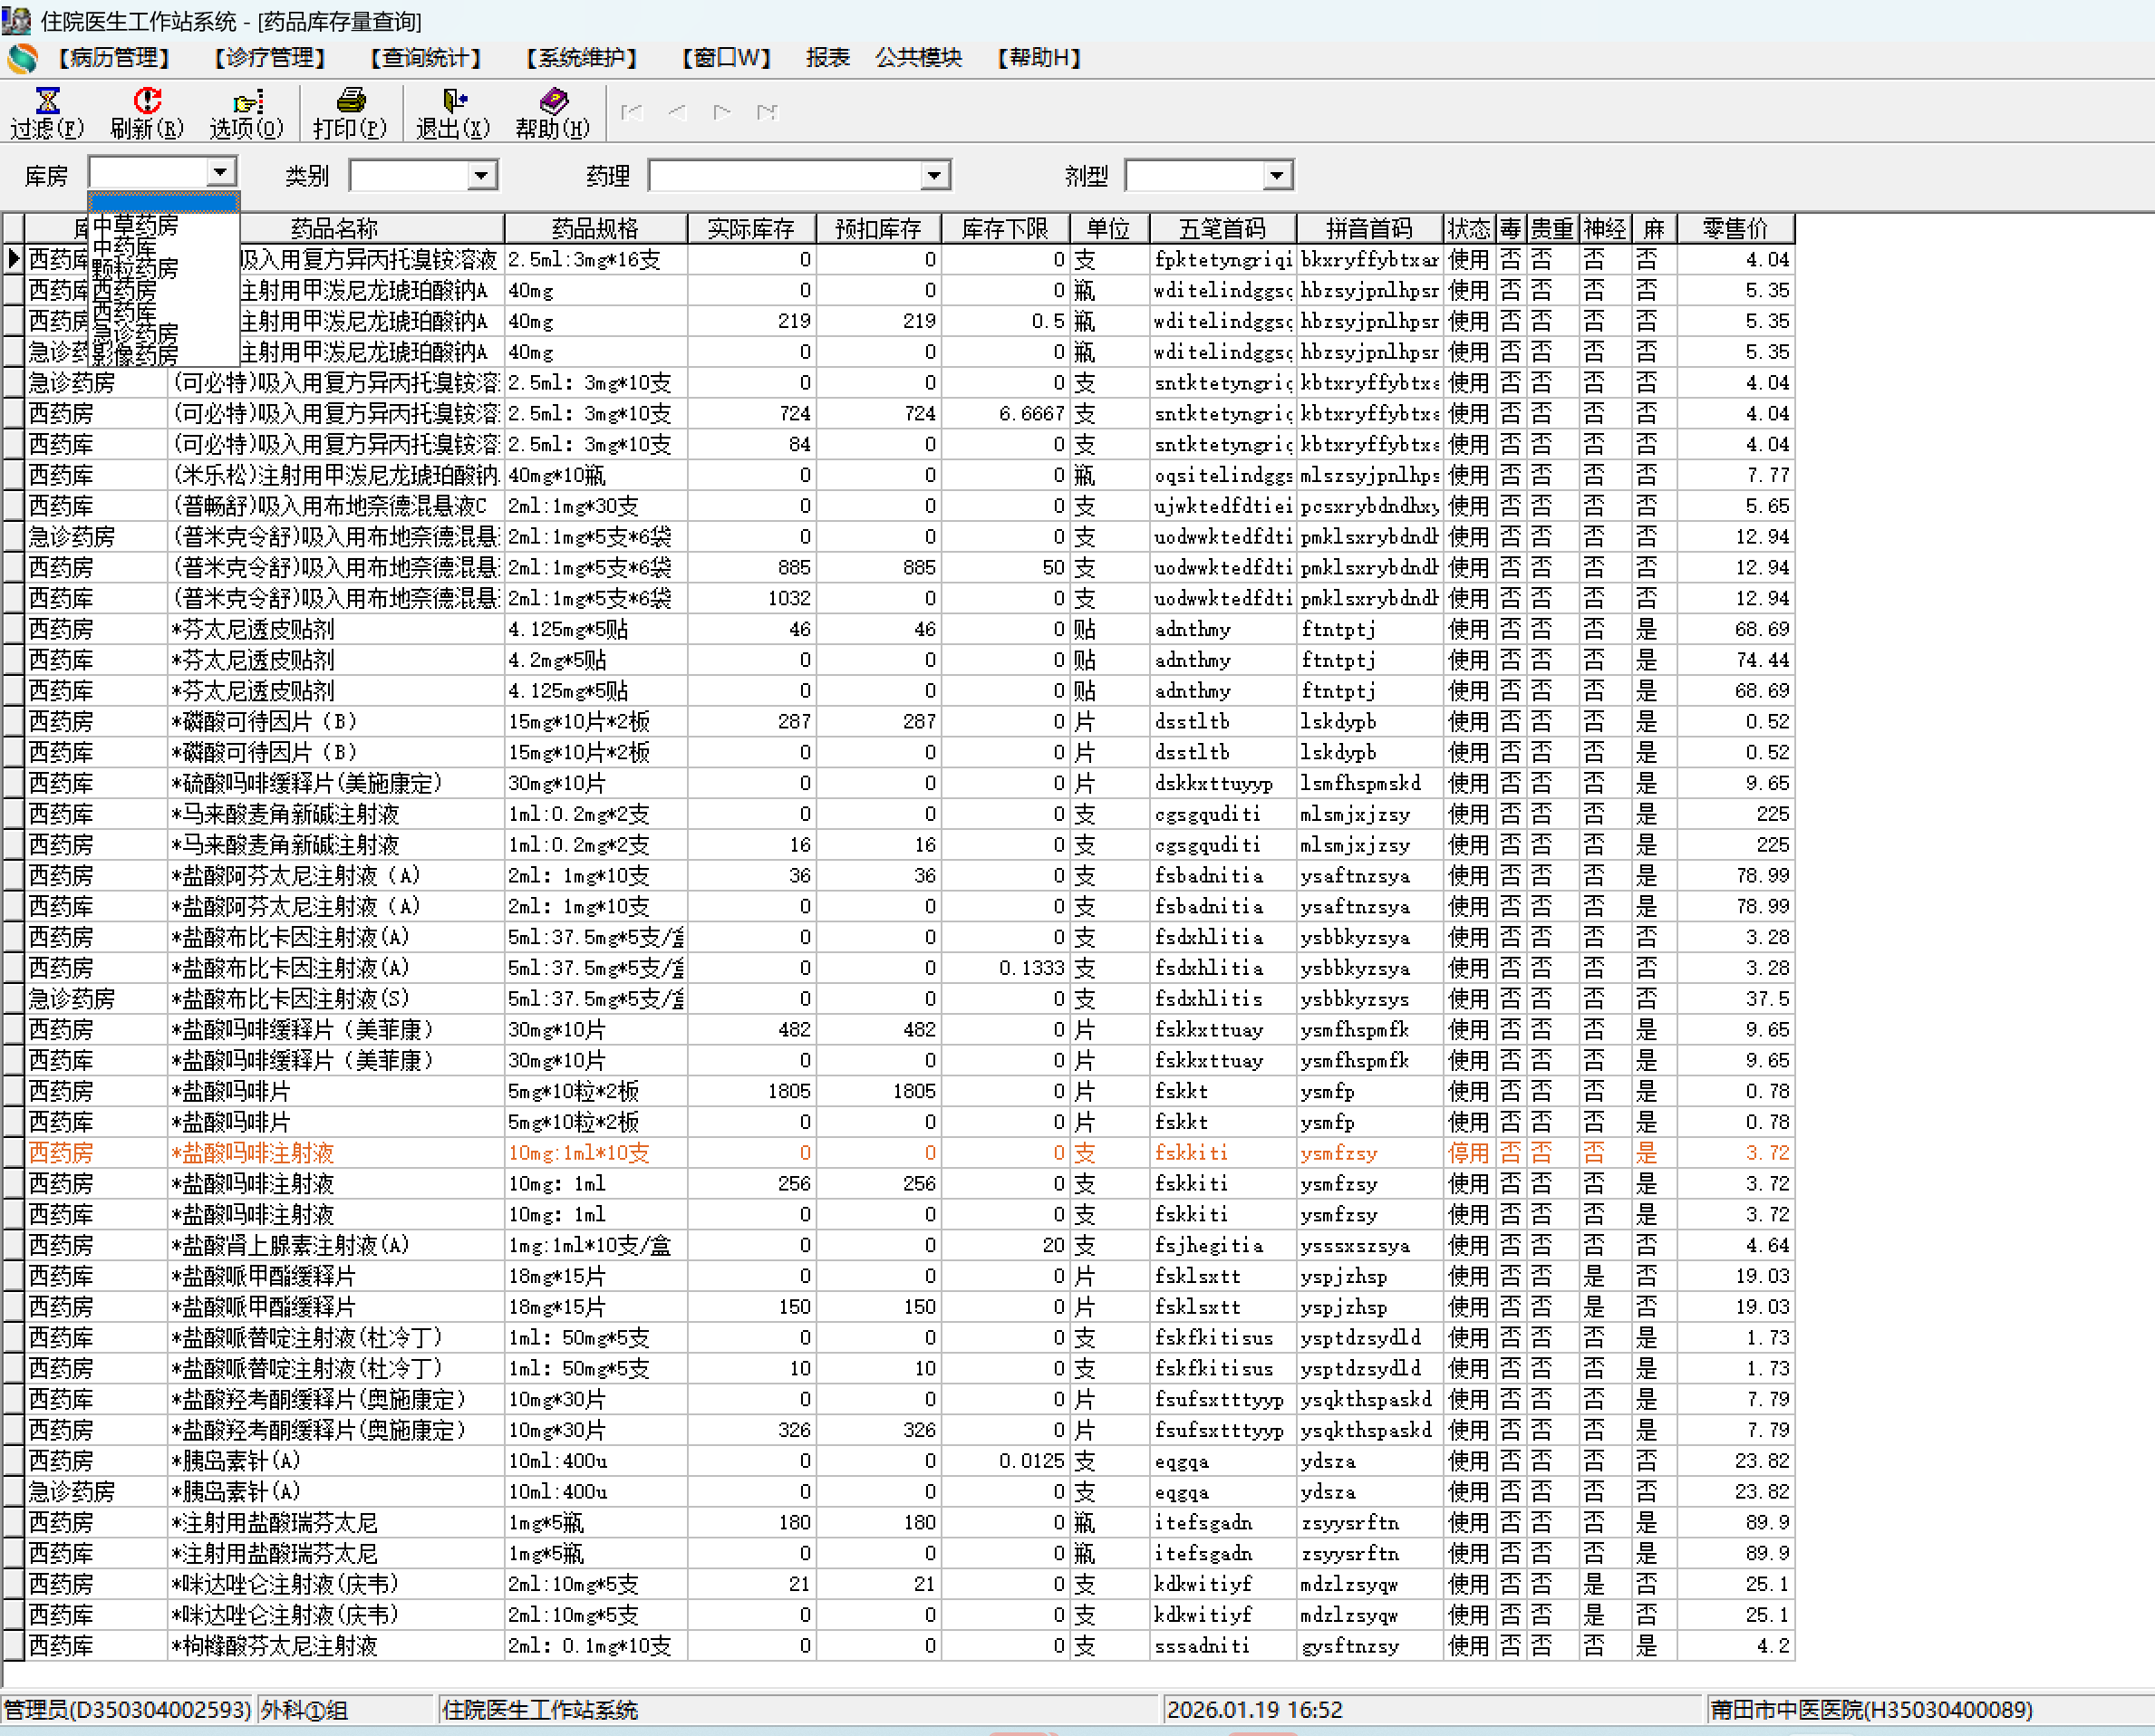Click the first-record navigation arrow

pos(631,112)
